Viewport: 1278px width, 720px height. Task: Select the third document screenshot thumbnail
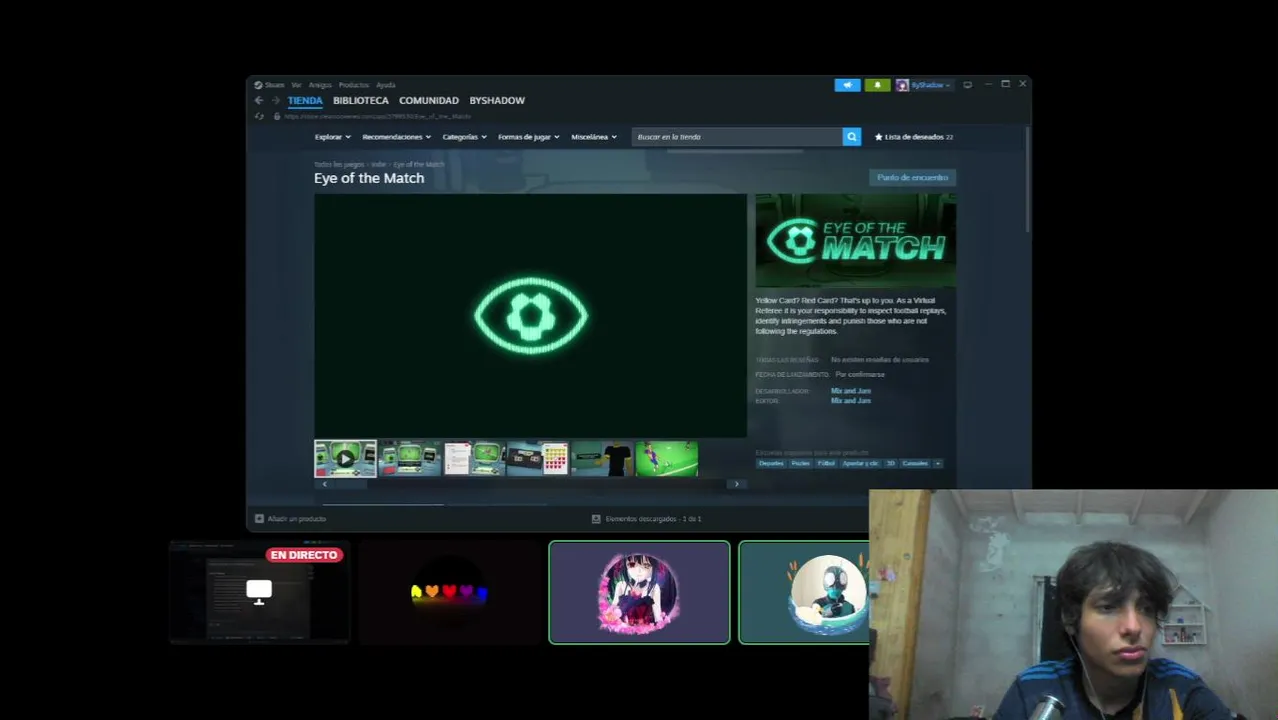point(474,459)
